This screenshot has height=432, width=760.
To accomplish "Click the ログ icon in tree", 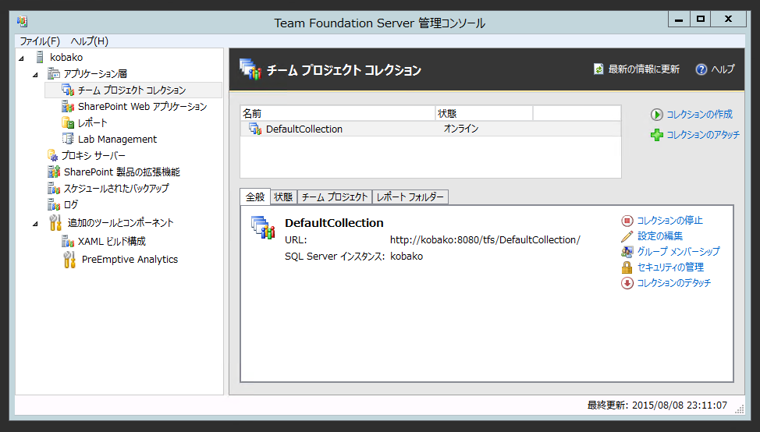I will point(53,205).
